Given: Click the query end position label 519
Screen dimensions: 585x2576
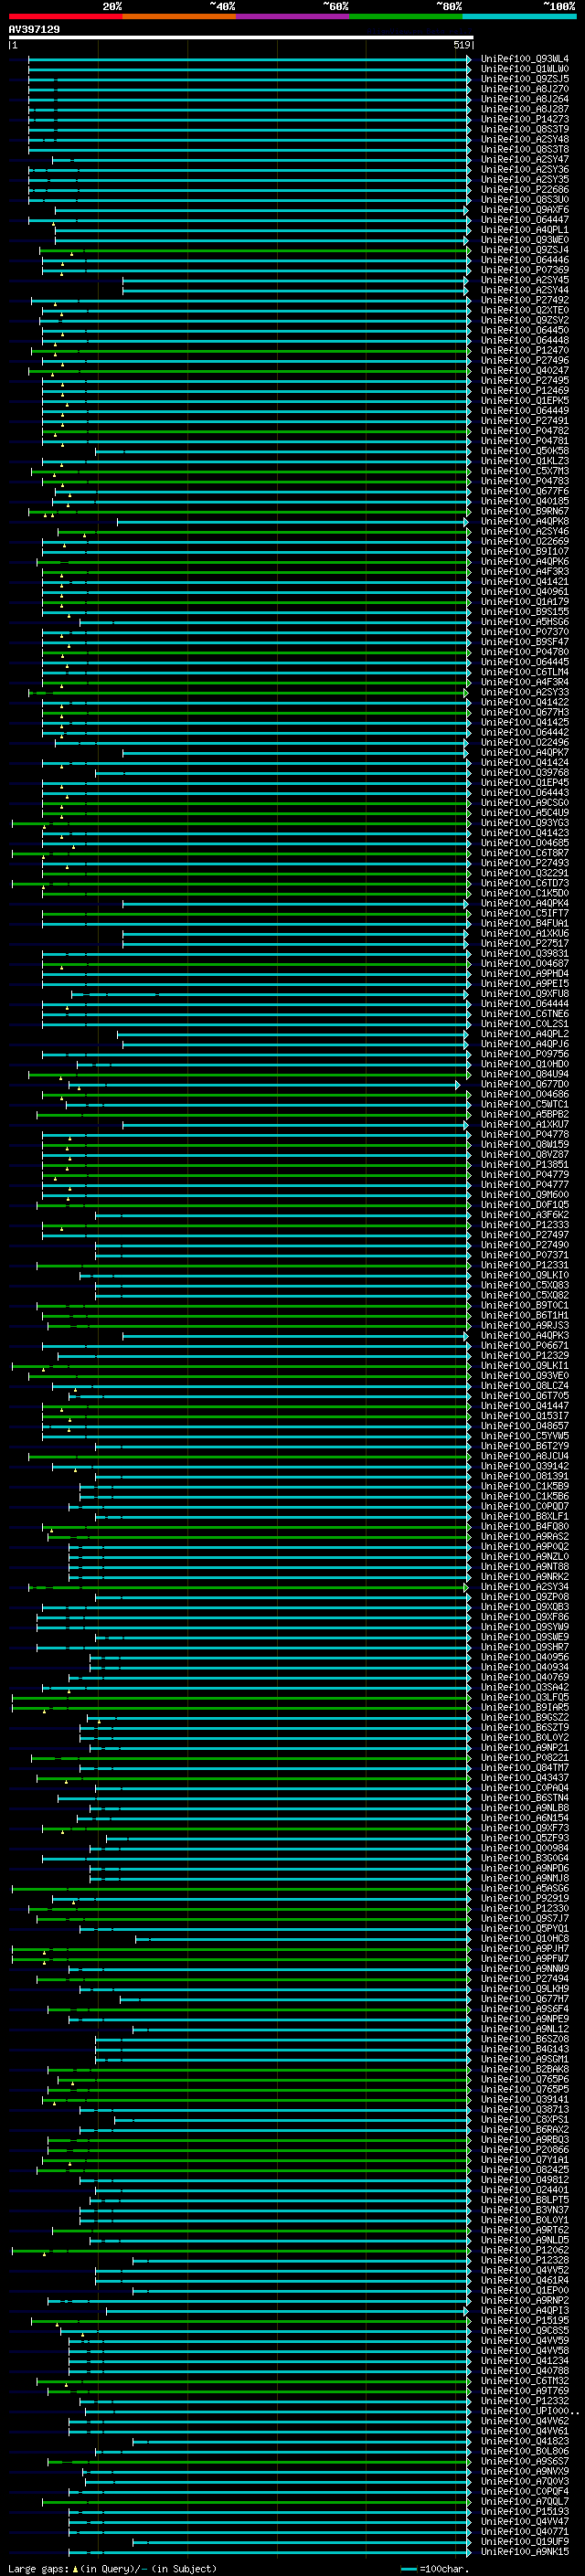Looking at the screenshot, I should [x=462, y=45].
